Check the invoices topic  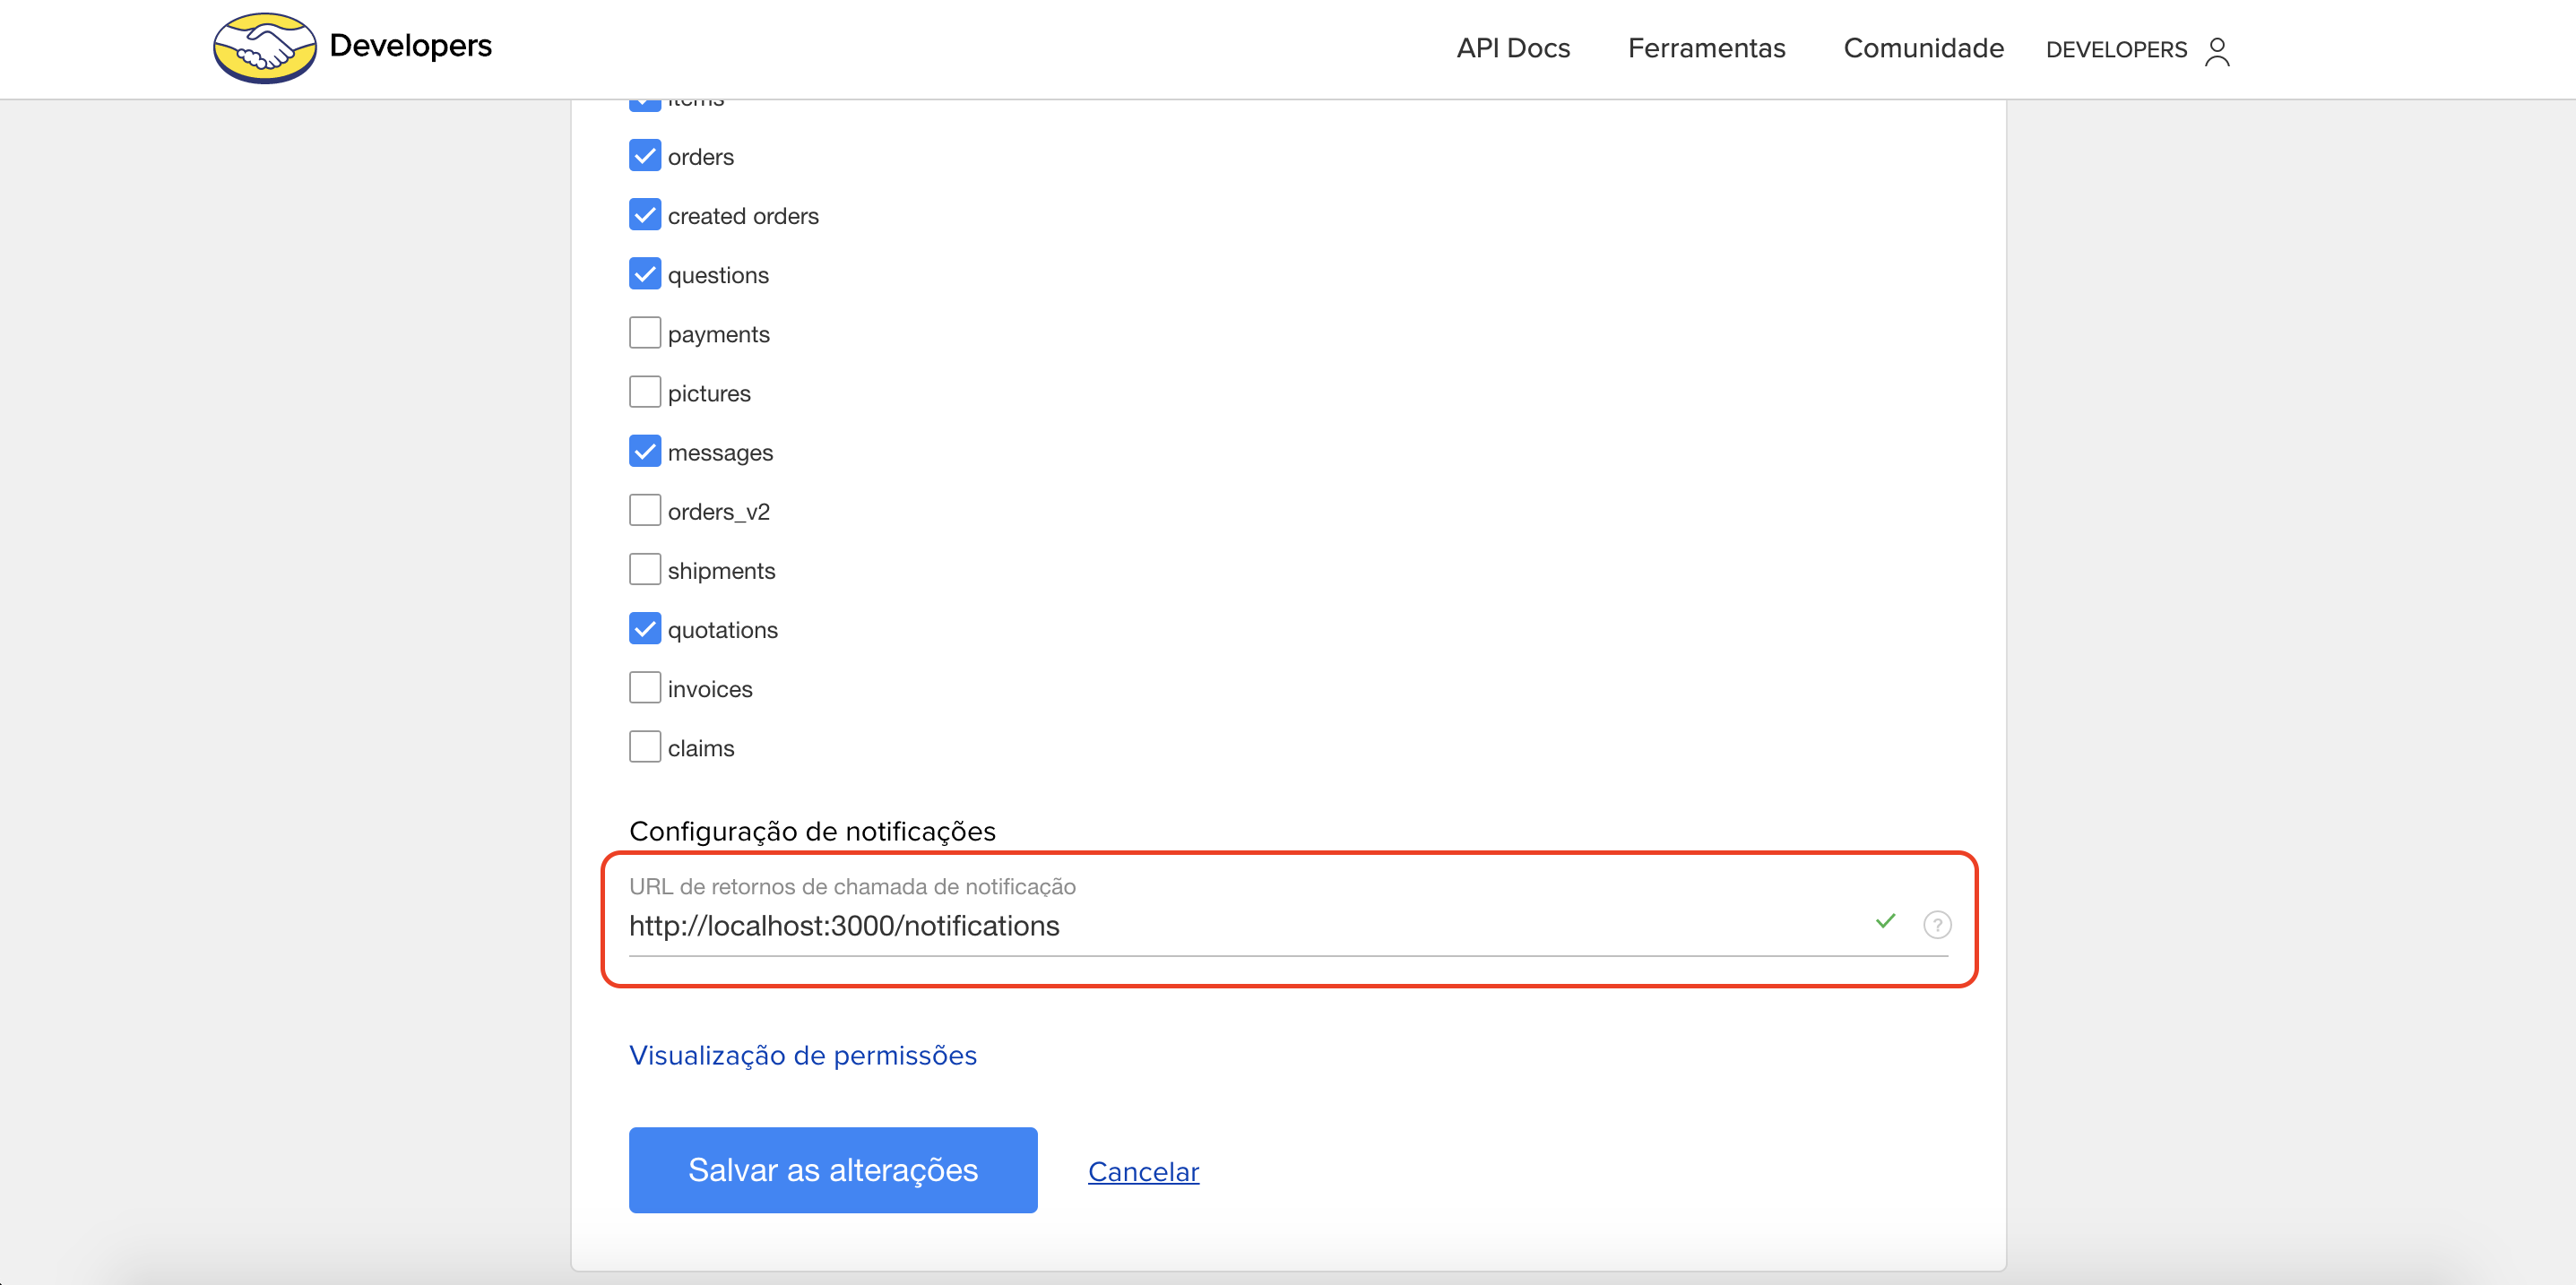coord(645,688)
